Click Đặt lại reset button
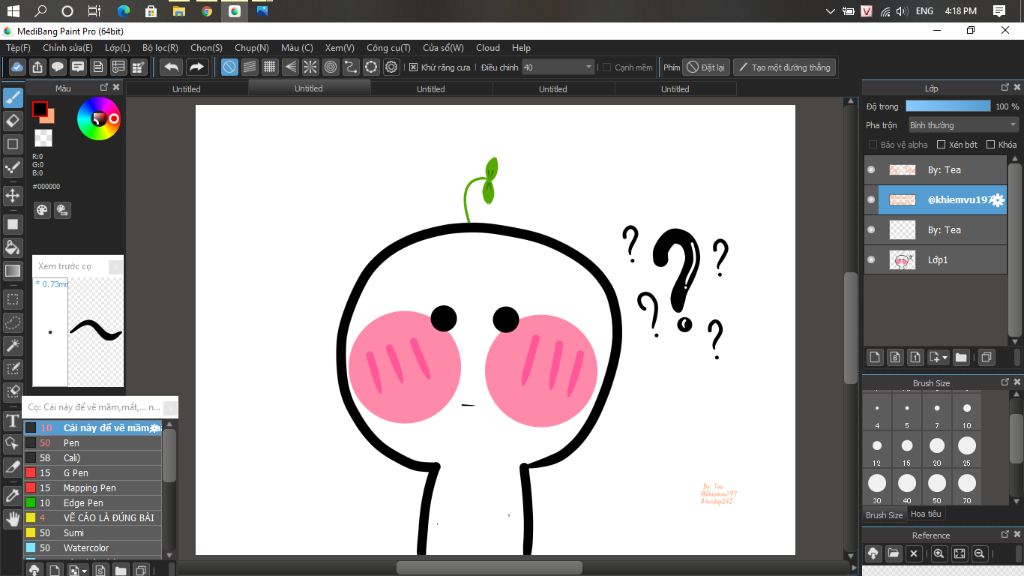 tap(706, 67)
